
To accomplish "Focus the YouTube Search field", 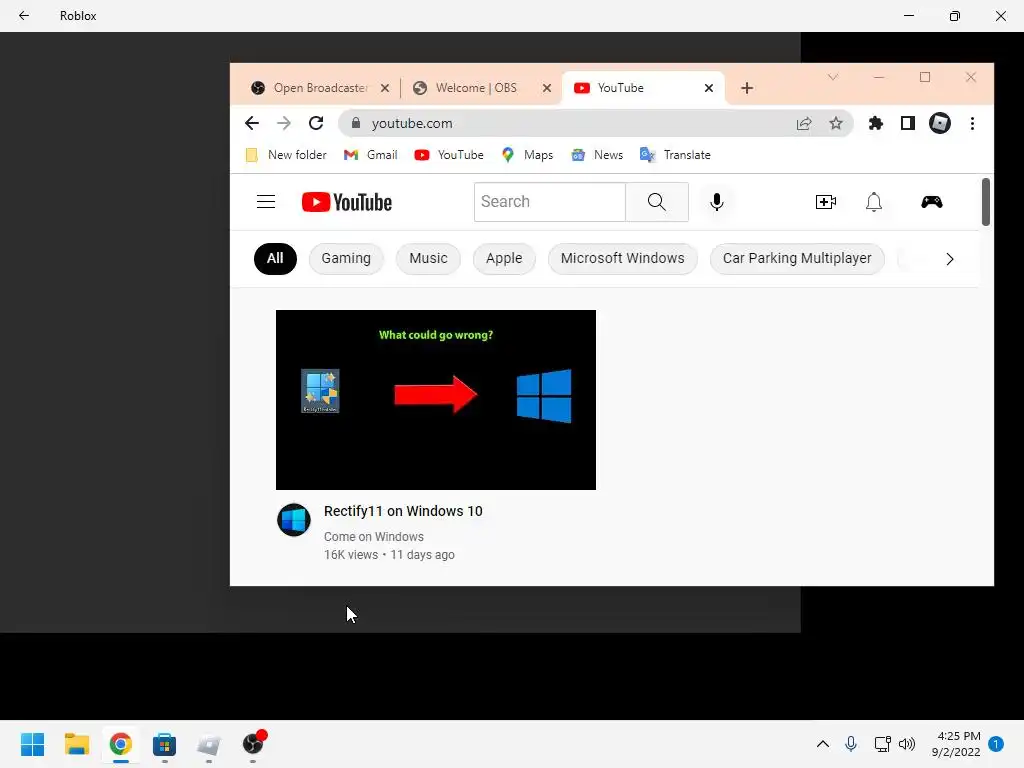I will coord(550,202).
